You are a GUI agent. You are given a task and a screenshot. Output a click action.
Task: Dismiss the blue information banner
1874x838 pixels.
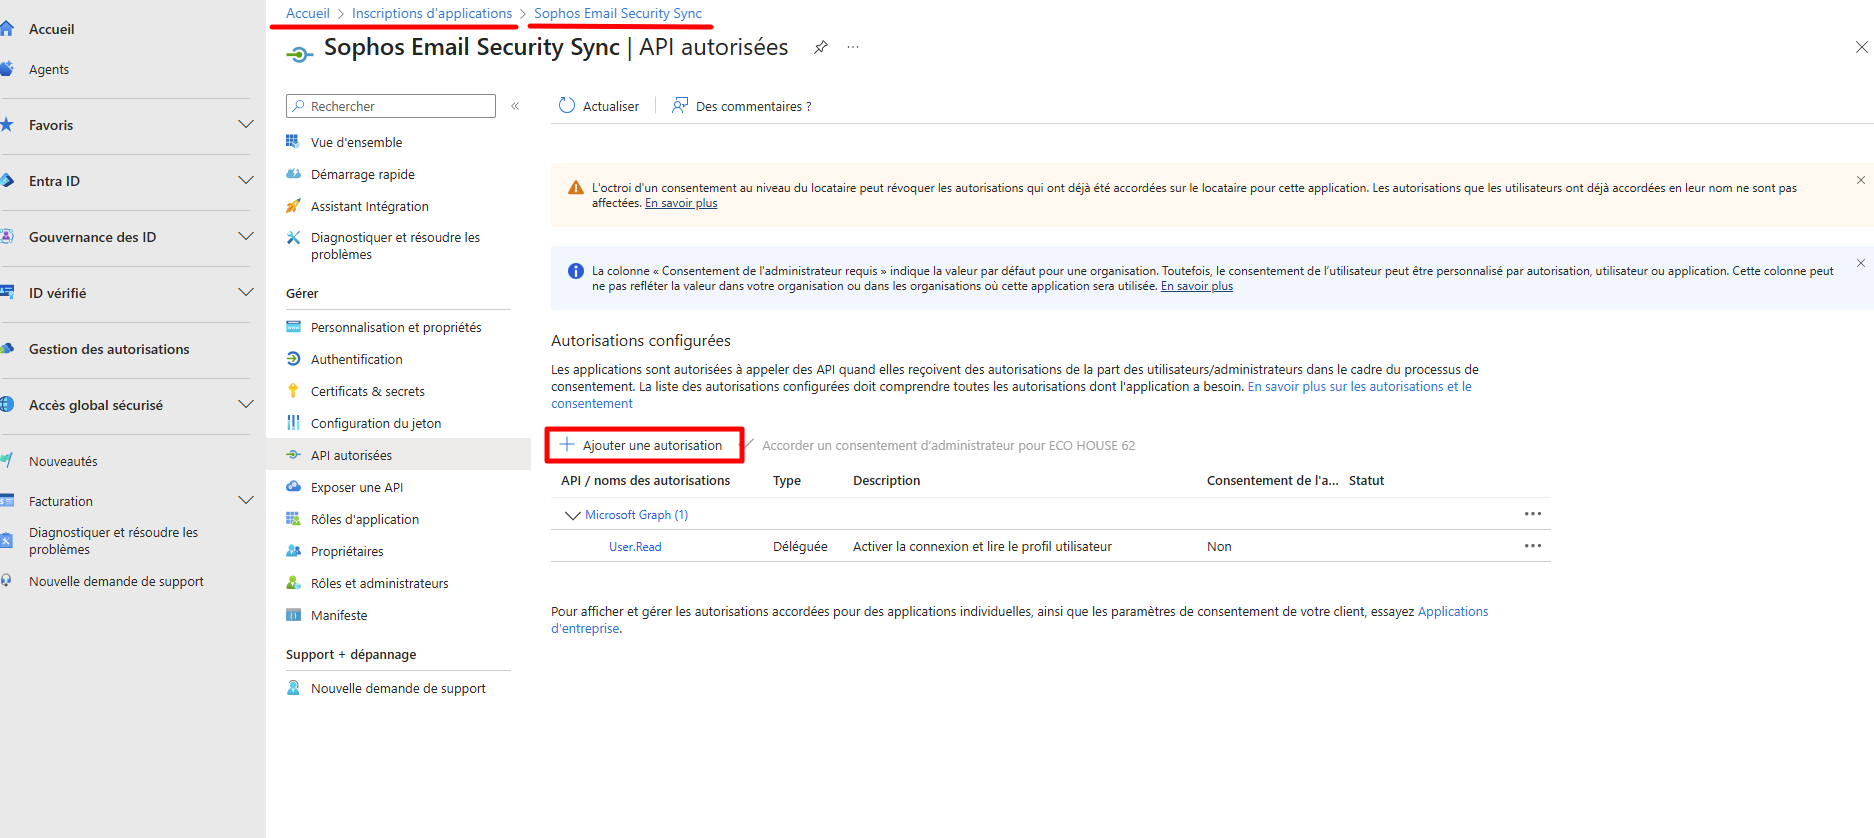(x=1861, y=263)
